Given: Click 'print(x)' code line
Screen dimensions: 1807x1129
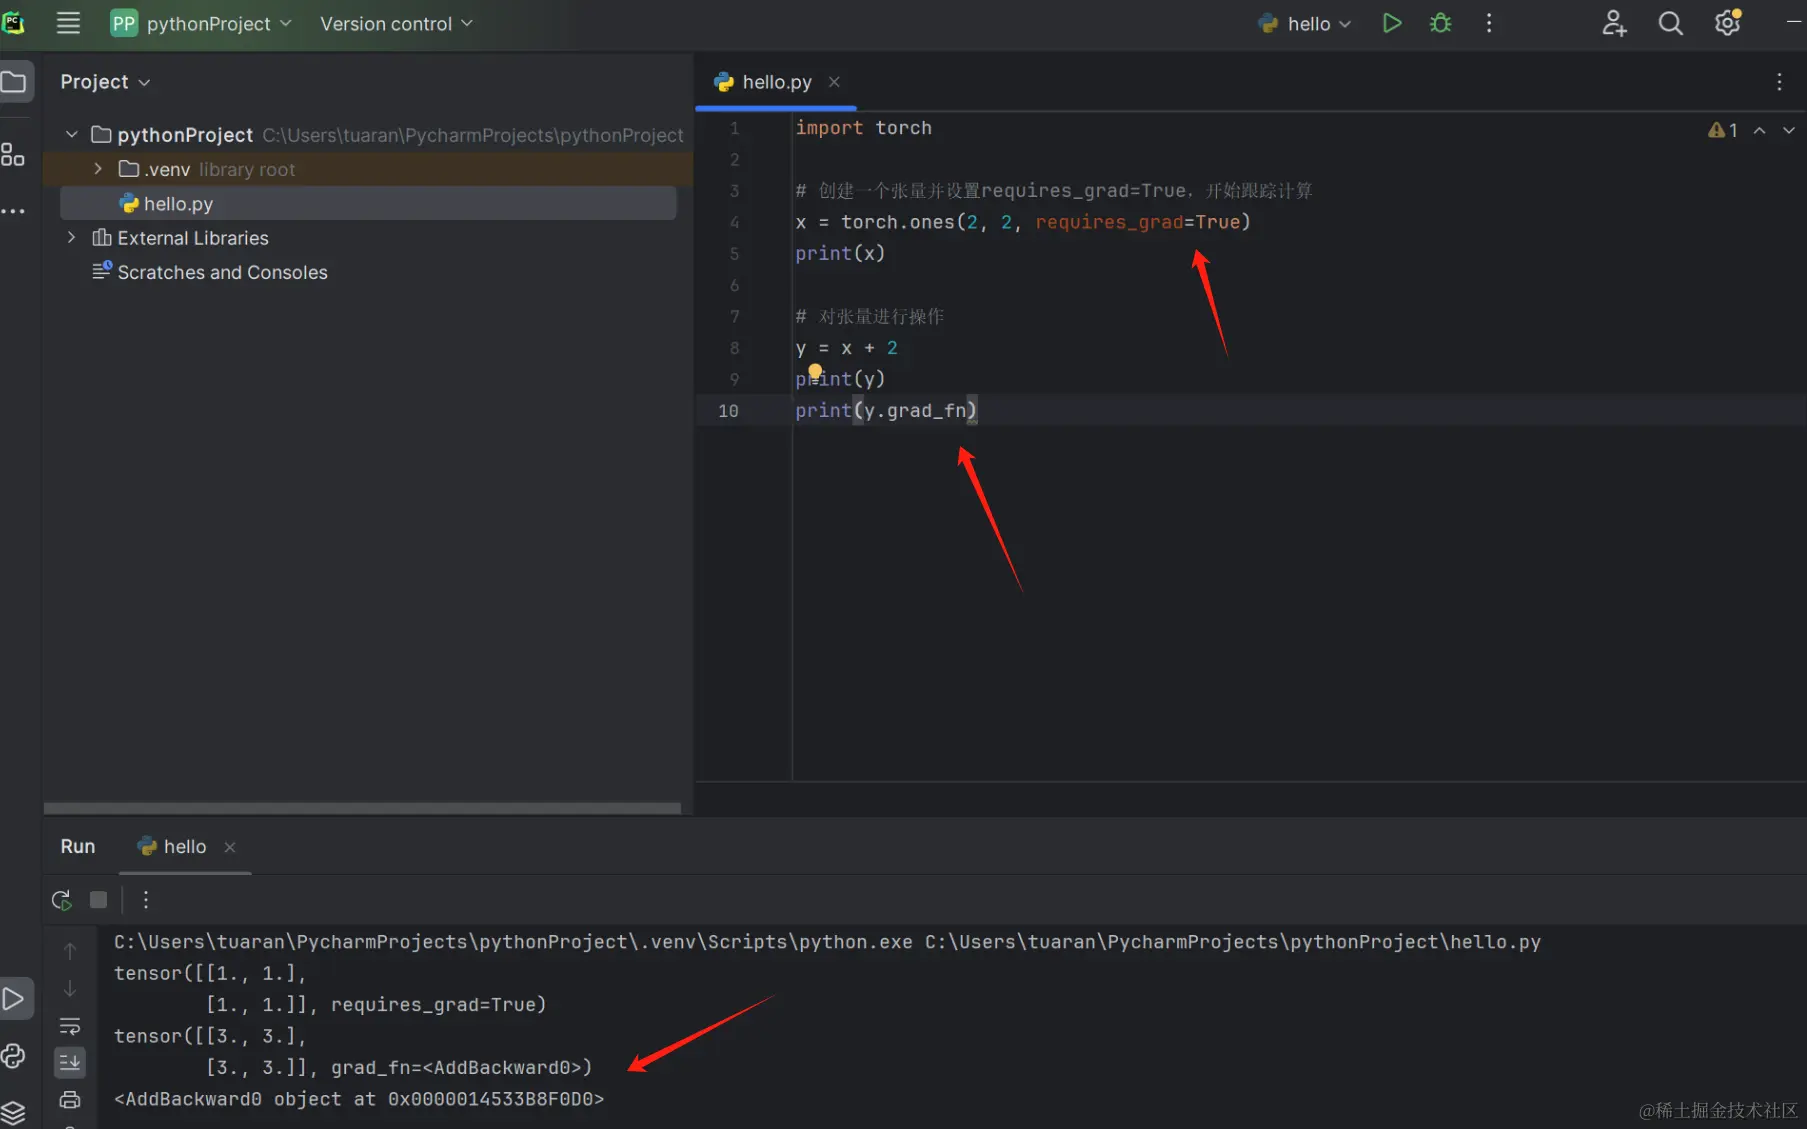Looking at the screenshot, I should pyautogui.click(x=840, y=254).
